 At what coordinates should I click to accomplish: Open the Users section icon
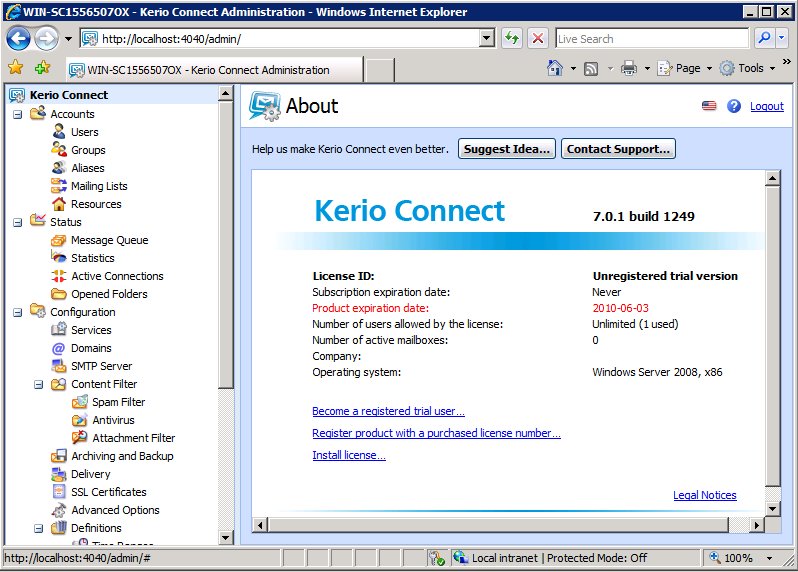59,132
